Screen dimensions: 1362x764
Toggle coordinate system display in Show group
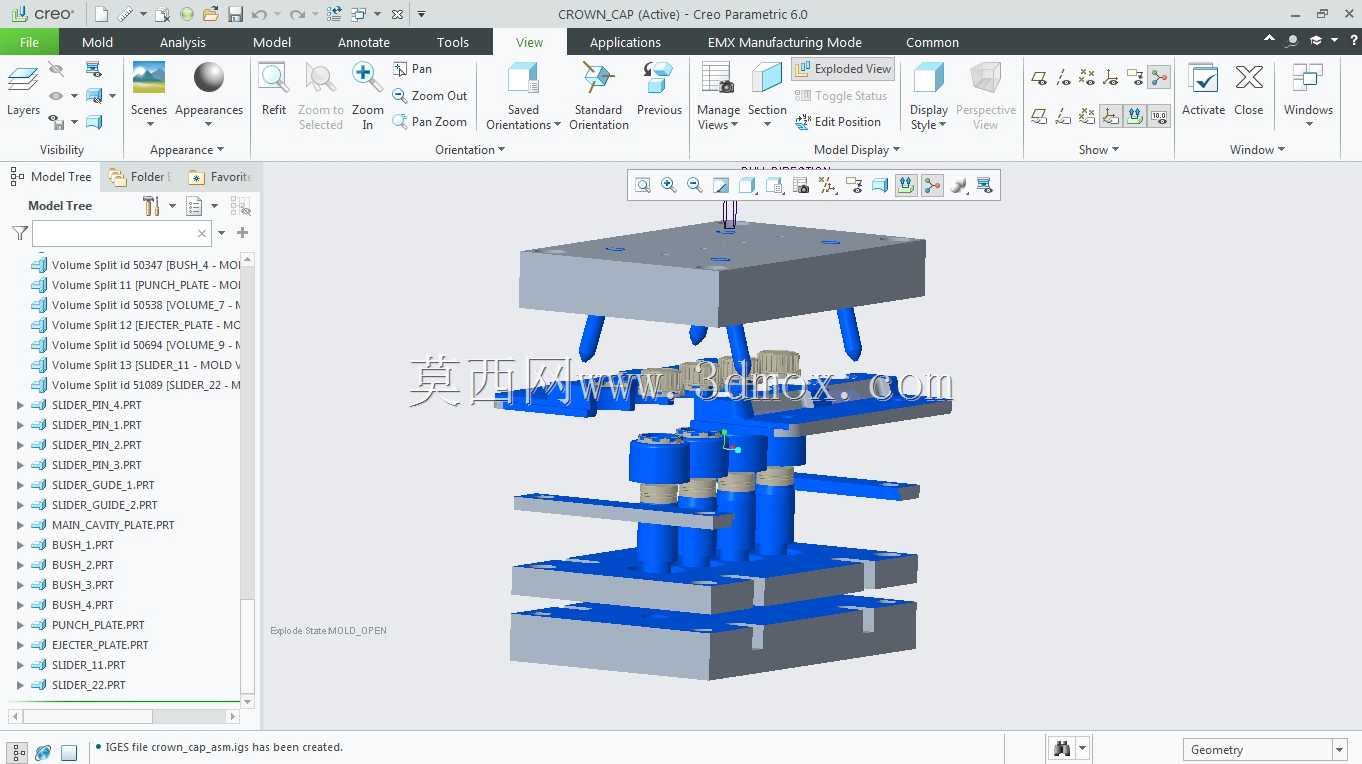coord(1111,78)
